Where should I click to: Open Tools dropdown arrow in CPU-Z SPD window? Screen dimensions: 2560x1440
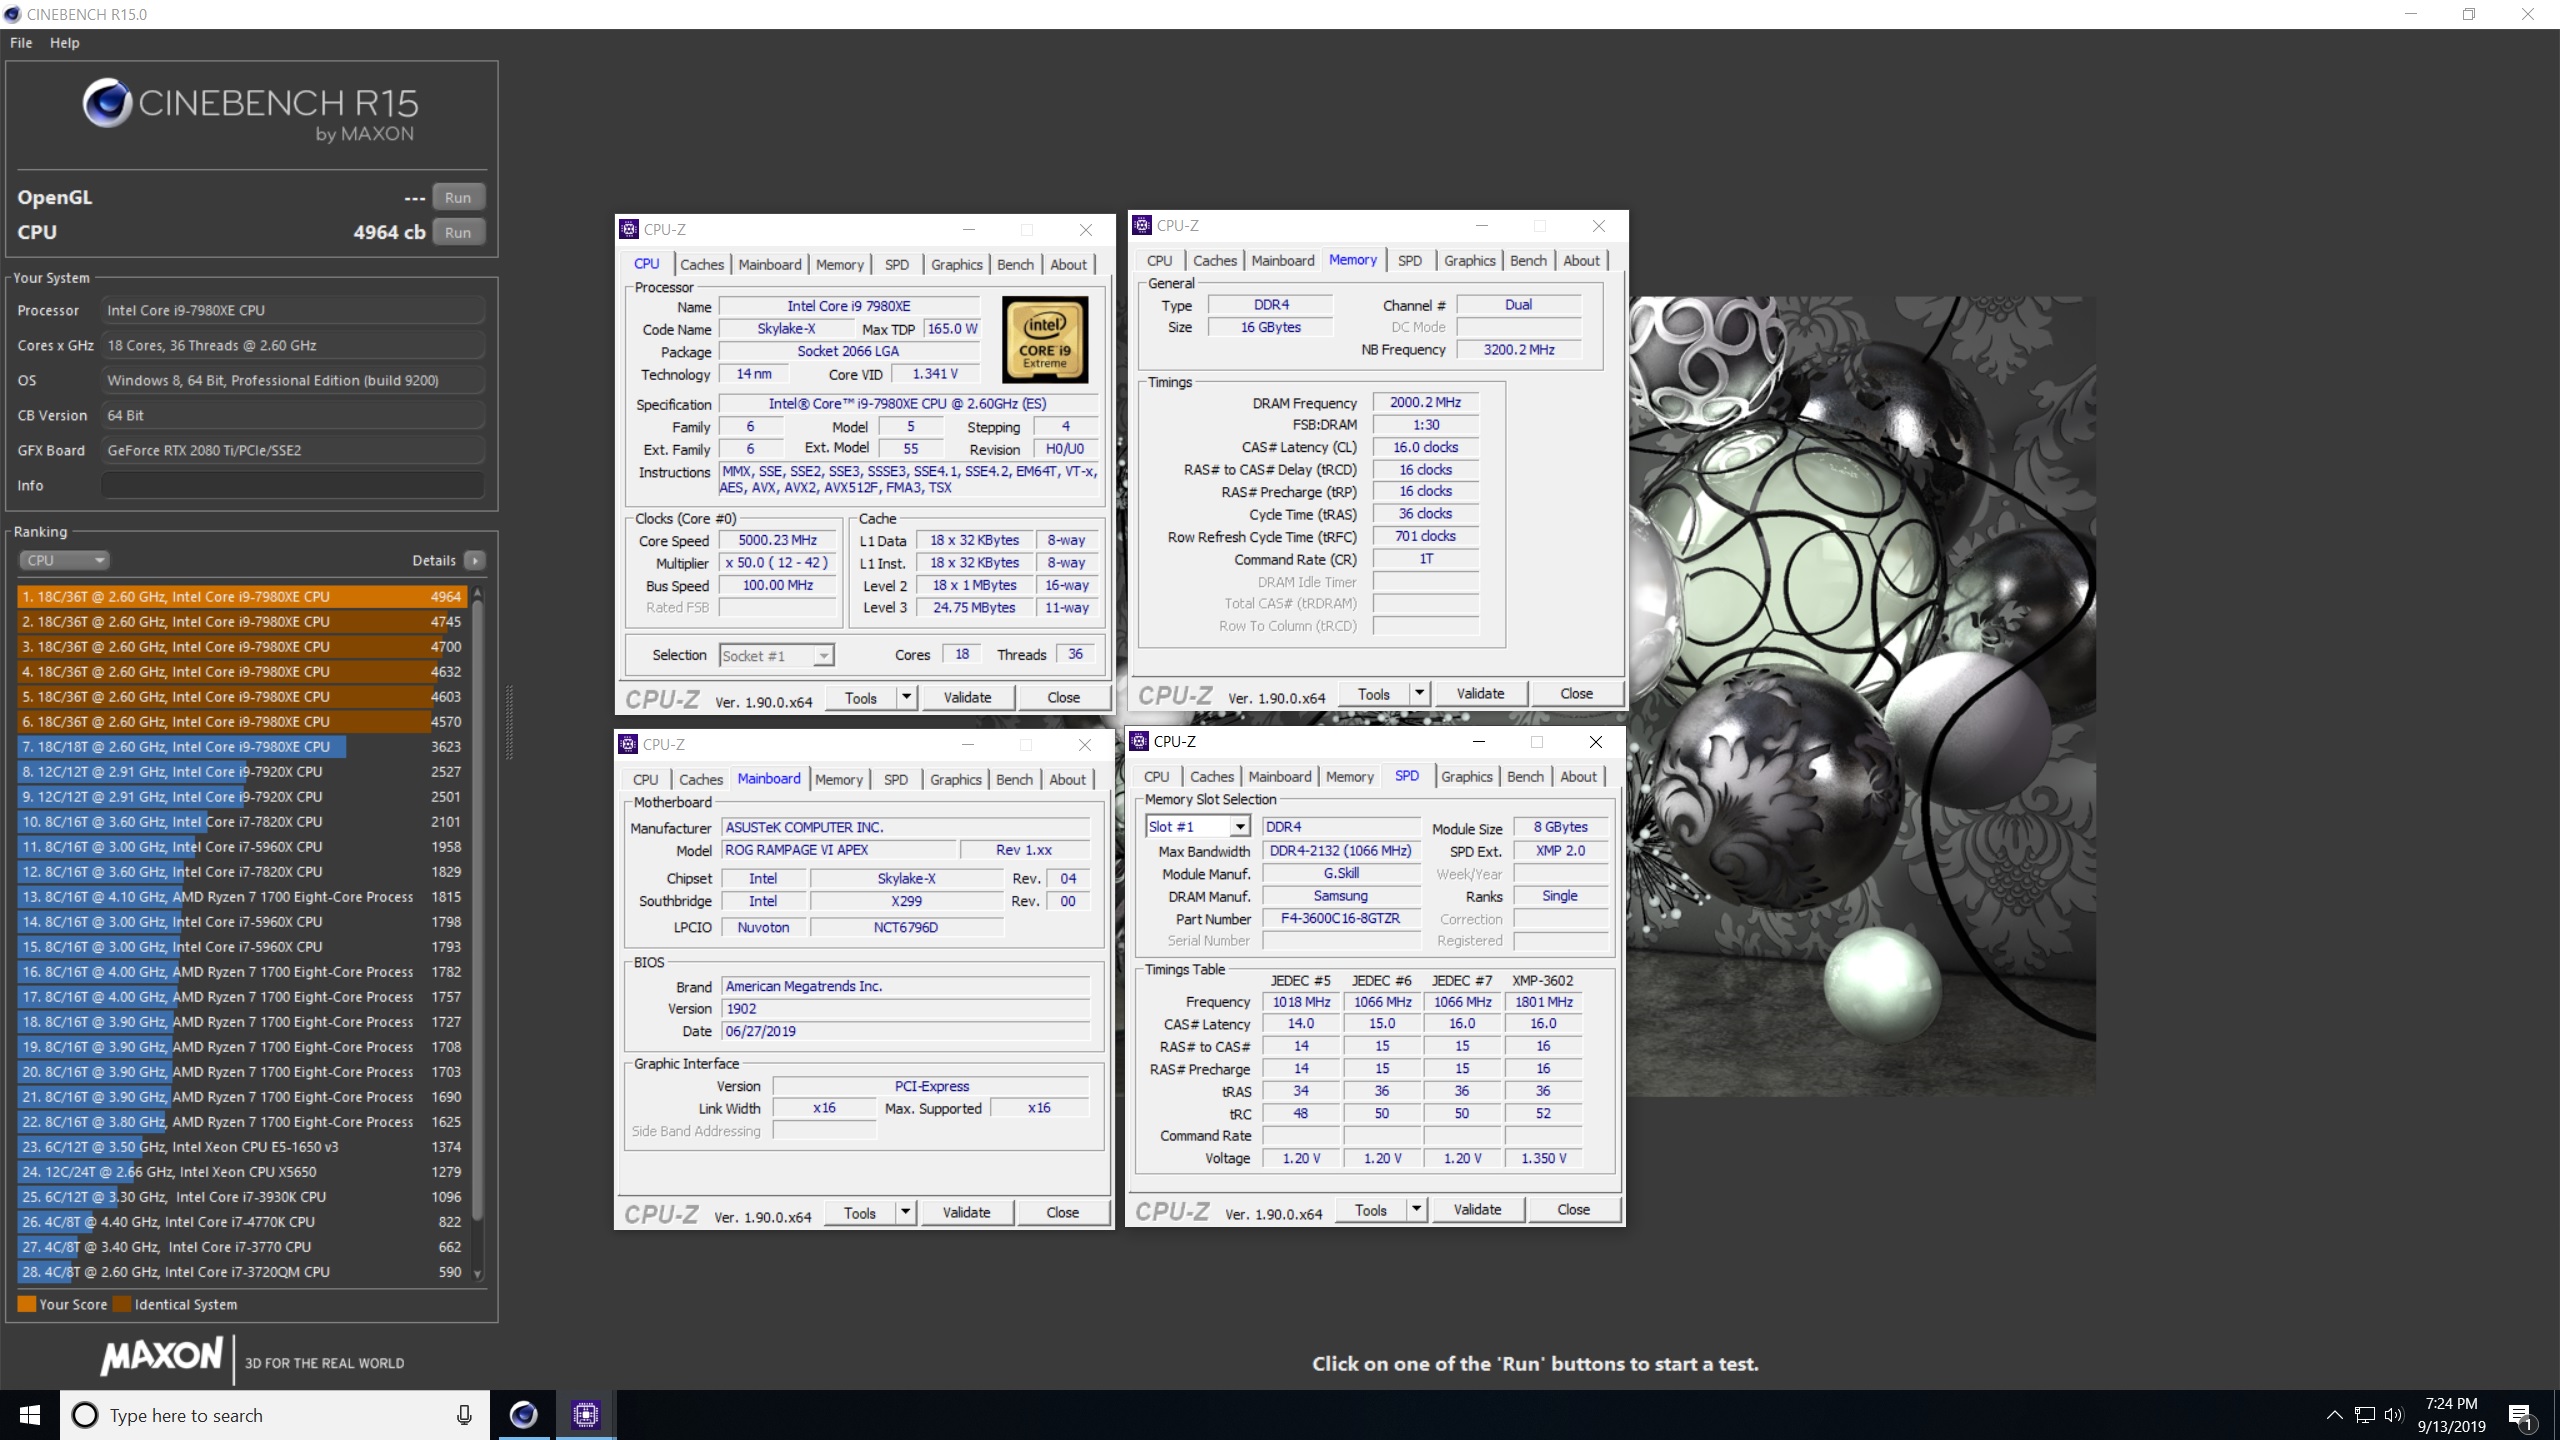(1416, 1210)
